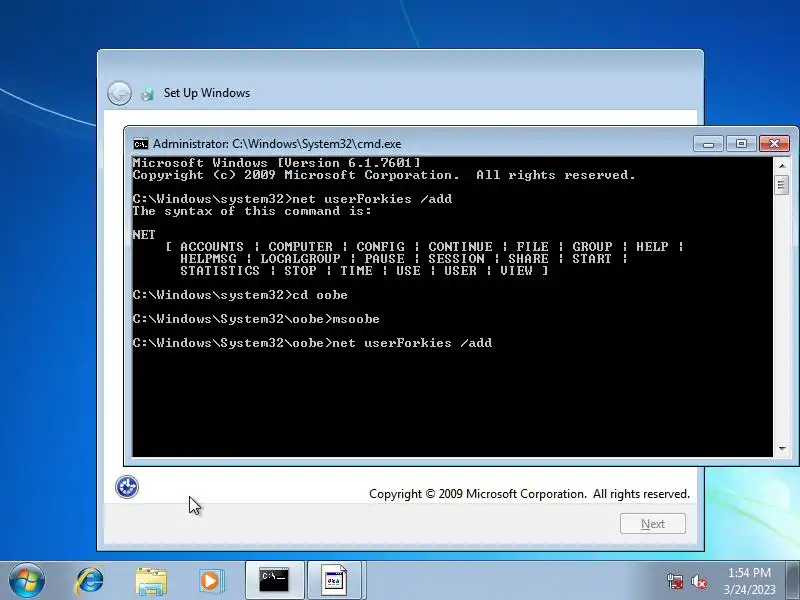Viewport: 800px width, 600px height.
Task: Click the 'Set Up Windows' title text
Action: [x=207, y=93]
